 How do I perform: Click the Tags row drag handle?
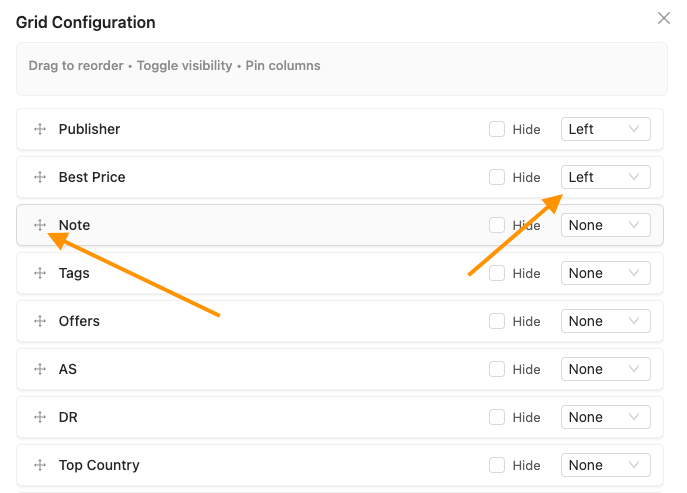click(40, 273)
